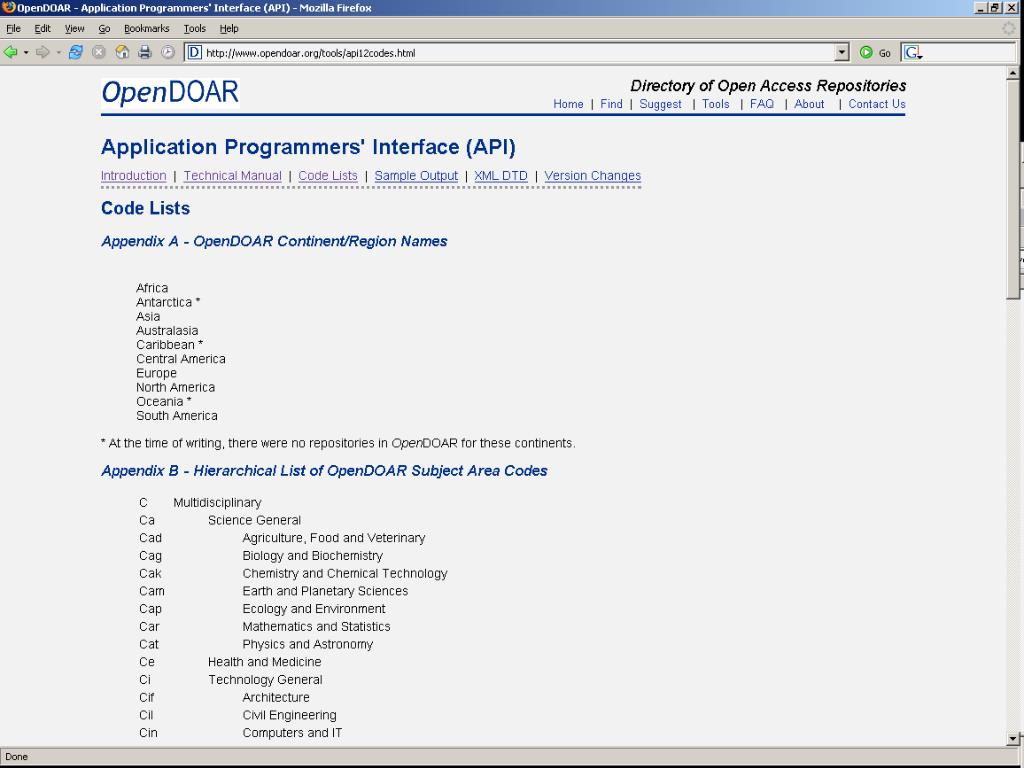Click the scrollbar down arrow
Screen dimensions: 1024x768
(x=1014, y=739)
